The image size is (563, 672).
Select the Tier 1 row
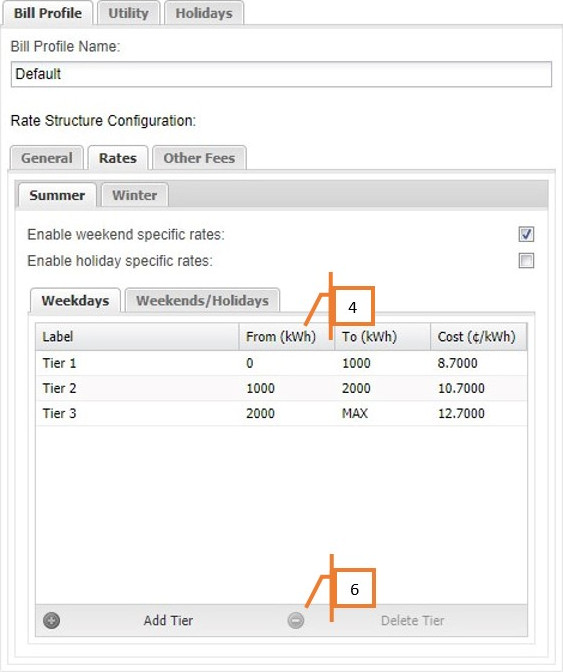281,363
